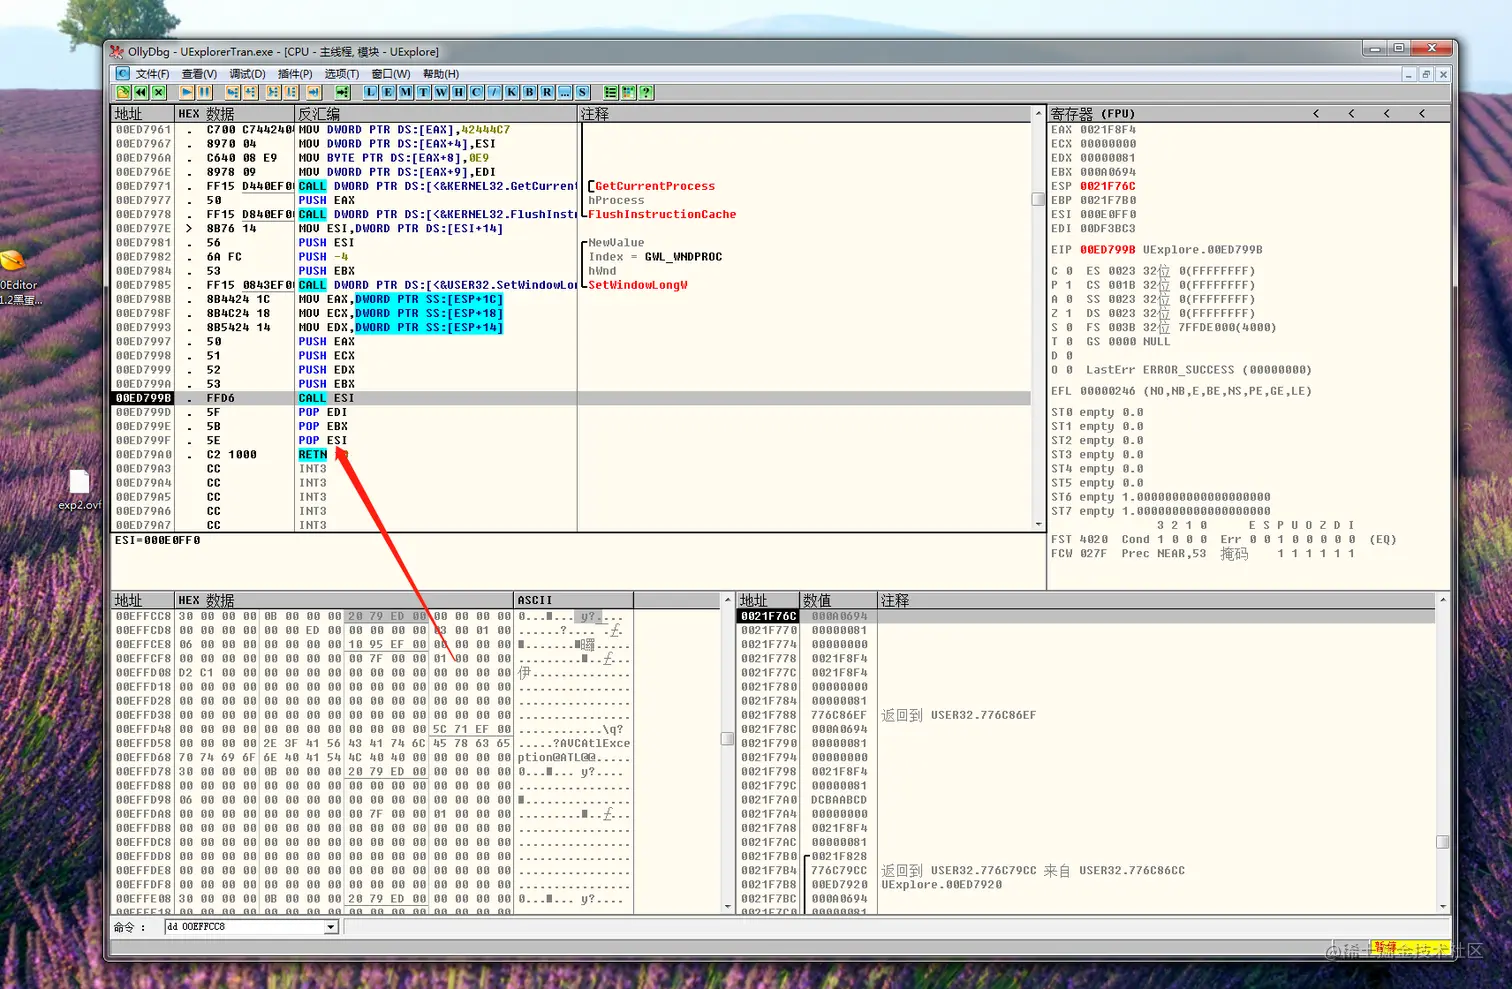Open Breakpoints window with B button
This screenshot has height=989, width=1512.
[x=529, y=92]
